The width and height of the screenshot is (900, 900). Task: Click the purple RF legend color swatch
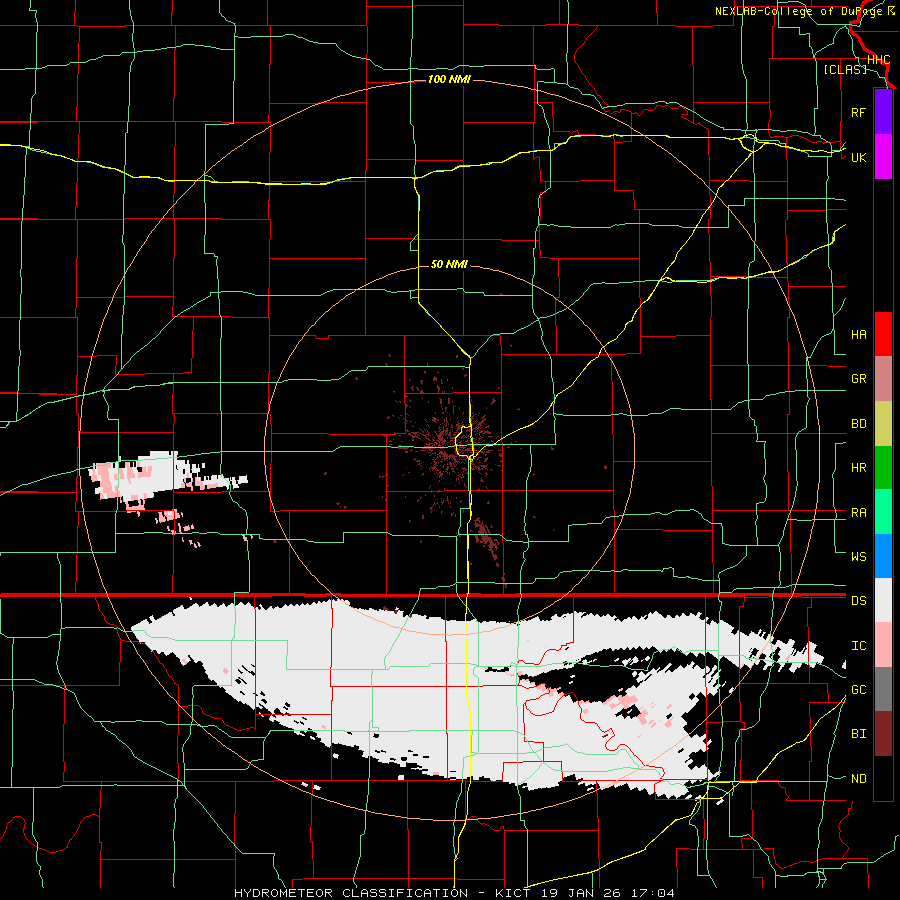click(x=883, y=112)
